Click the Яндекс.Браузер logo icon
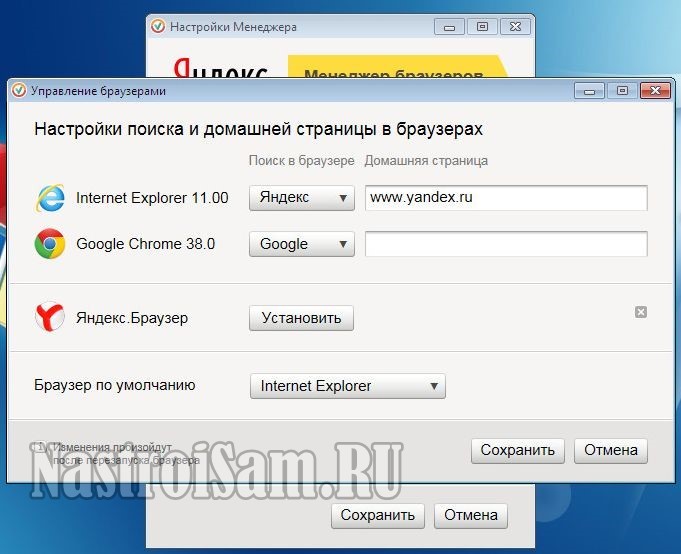The image size is (681, 554). 50,317
